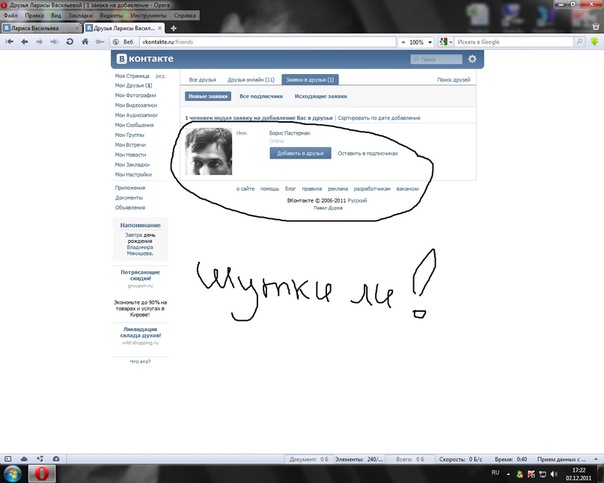
Task: Open Мои Сообщения in sidebar
Action: (134, 125)
